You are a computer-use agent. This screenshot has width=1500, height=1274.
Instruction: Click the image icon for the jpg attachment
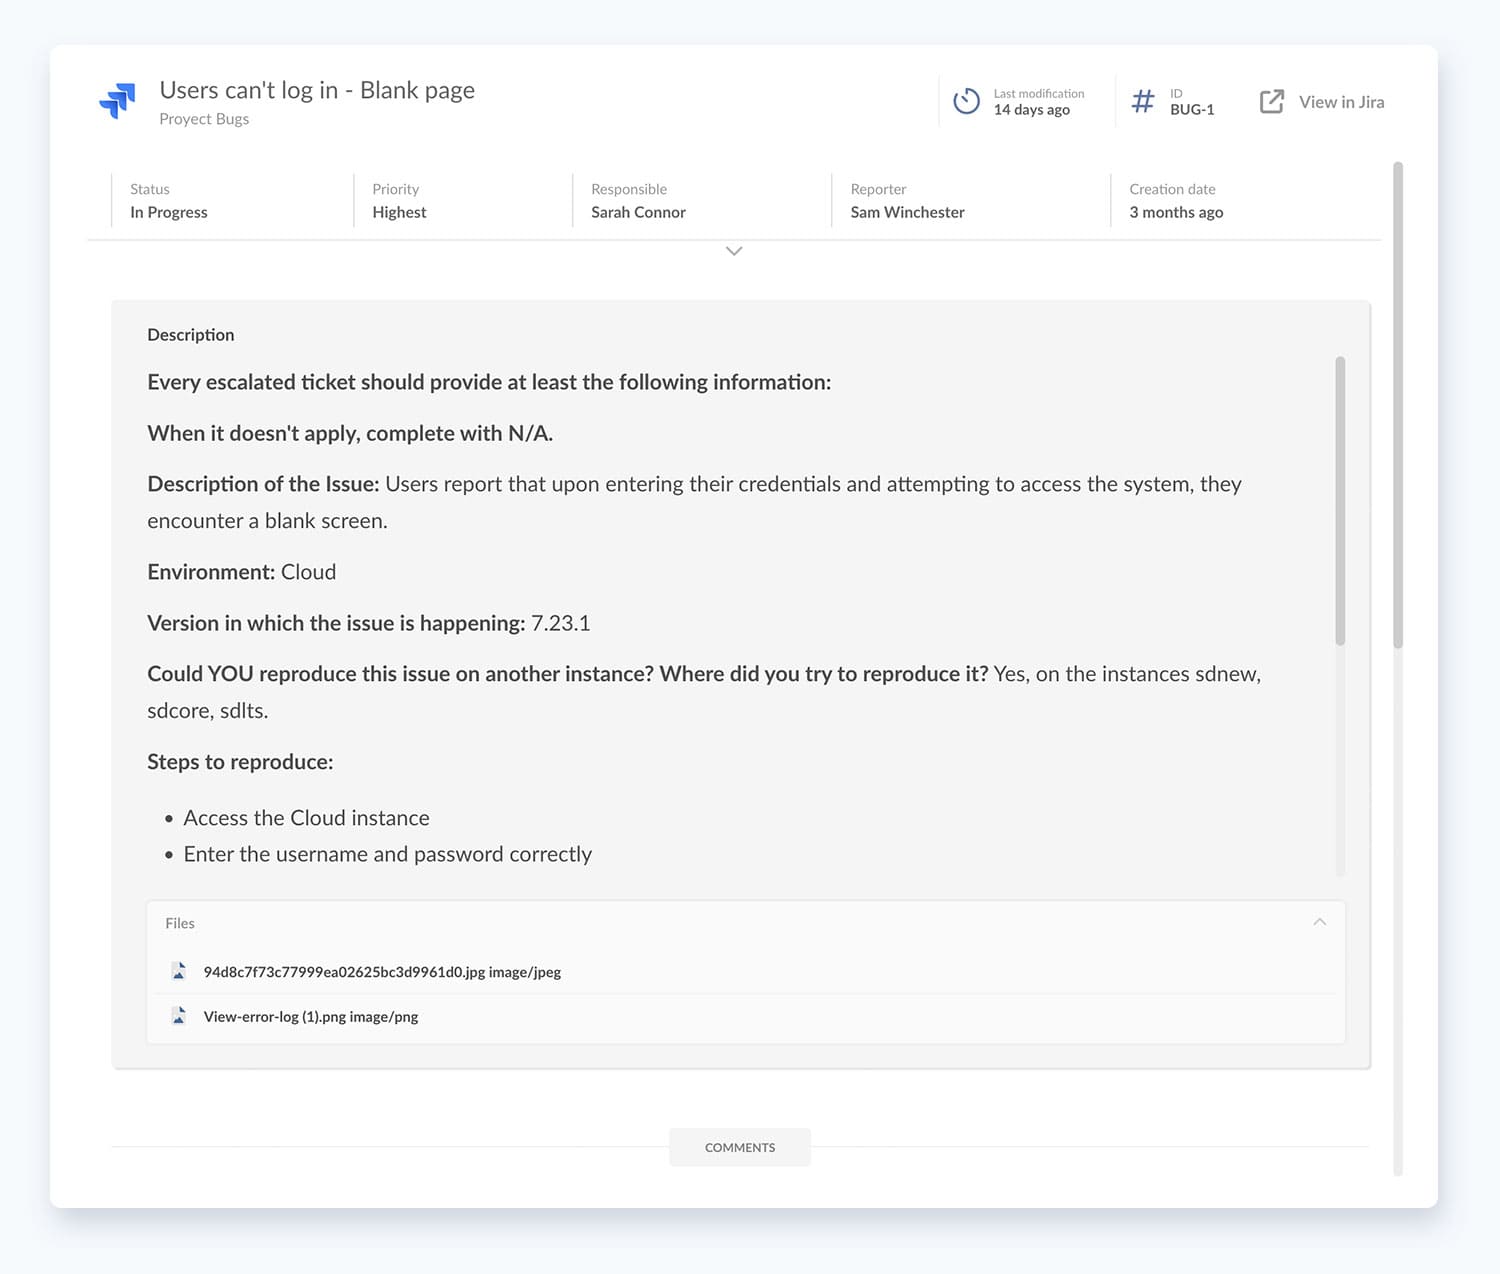tap(179, 970)
